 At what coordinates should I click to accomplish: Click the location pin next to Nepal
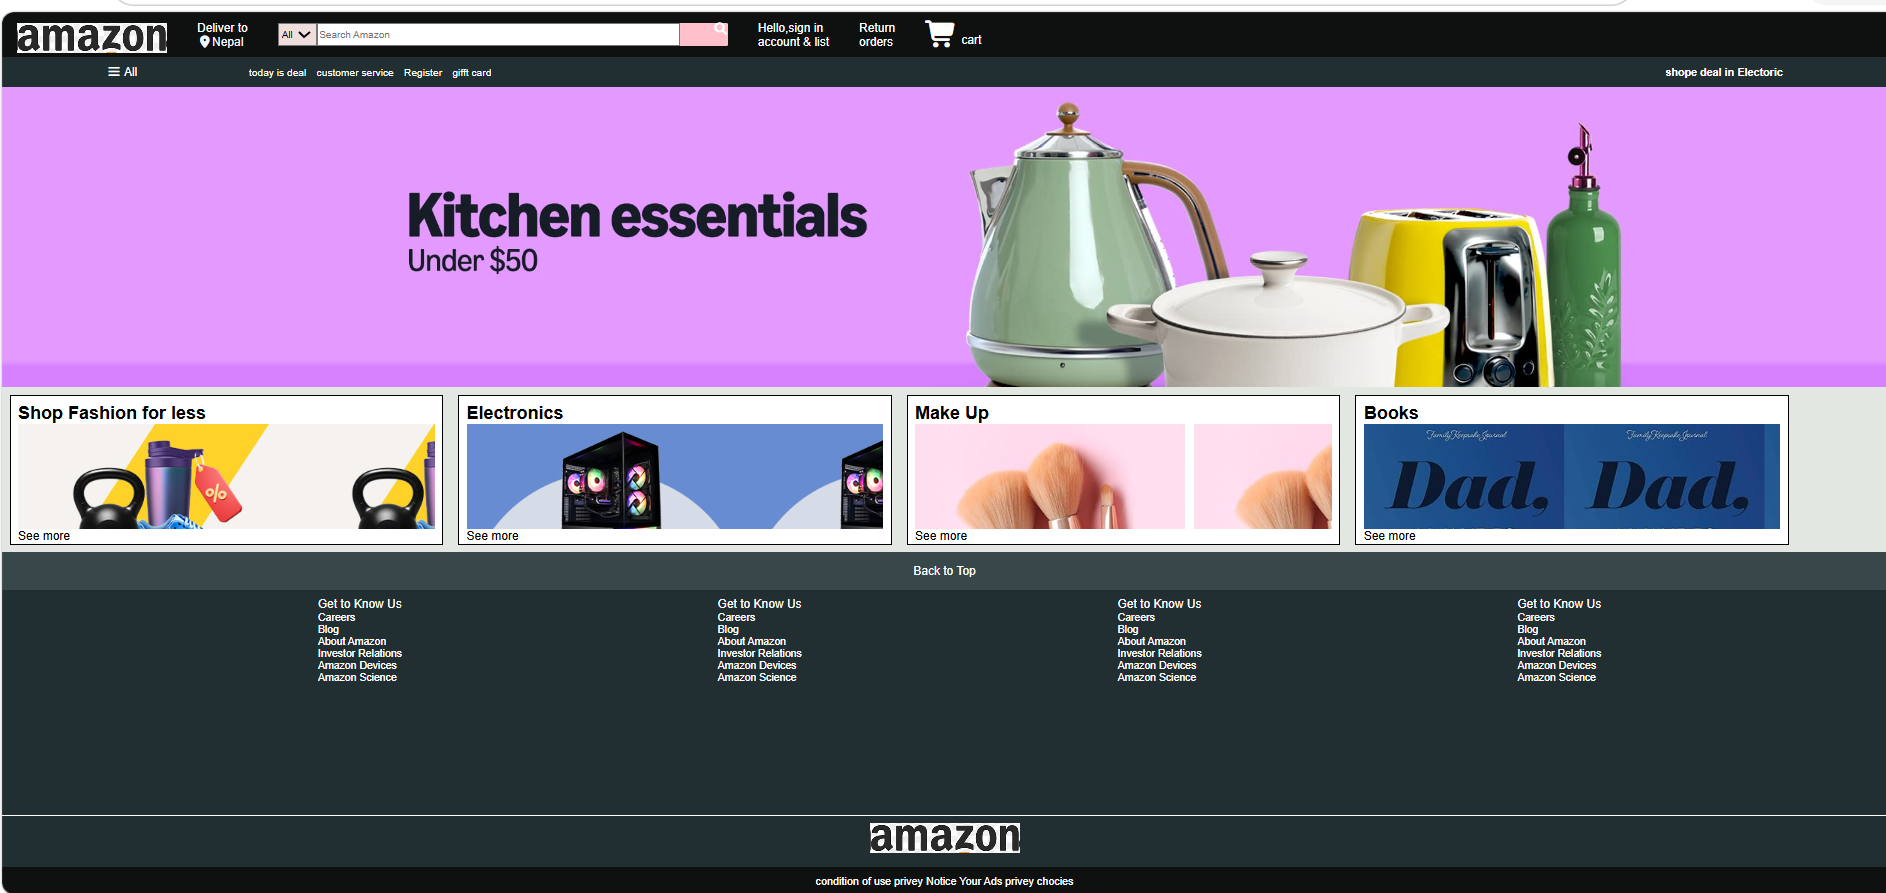[204, 42]
